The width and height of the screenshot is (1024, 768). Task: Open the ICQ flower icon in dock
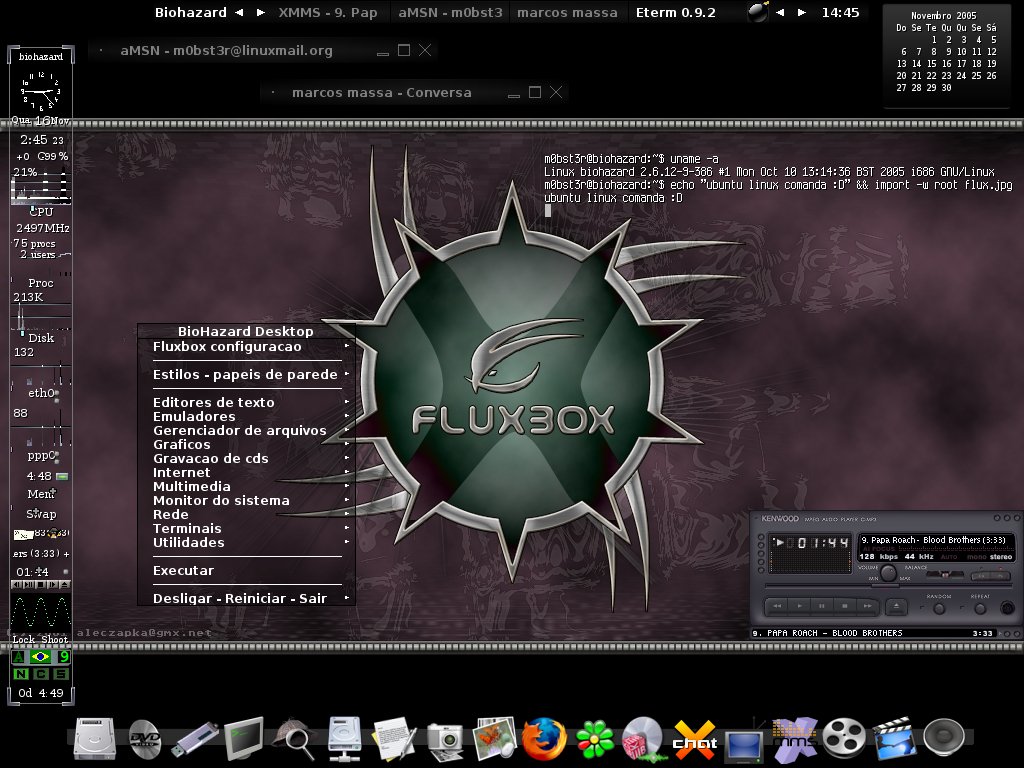click(594, 739)
